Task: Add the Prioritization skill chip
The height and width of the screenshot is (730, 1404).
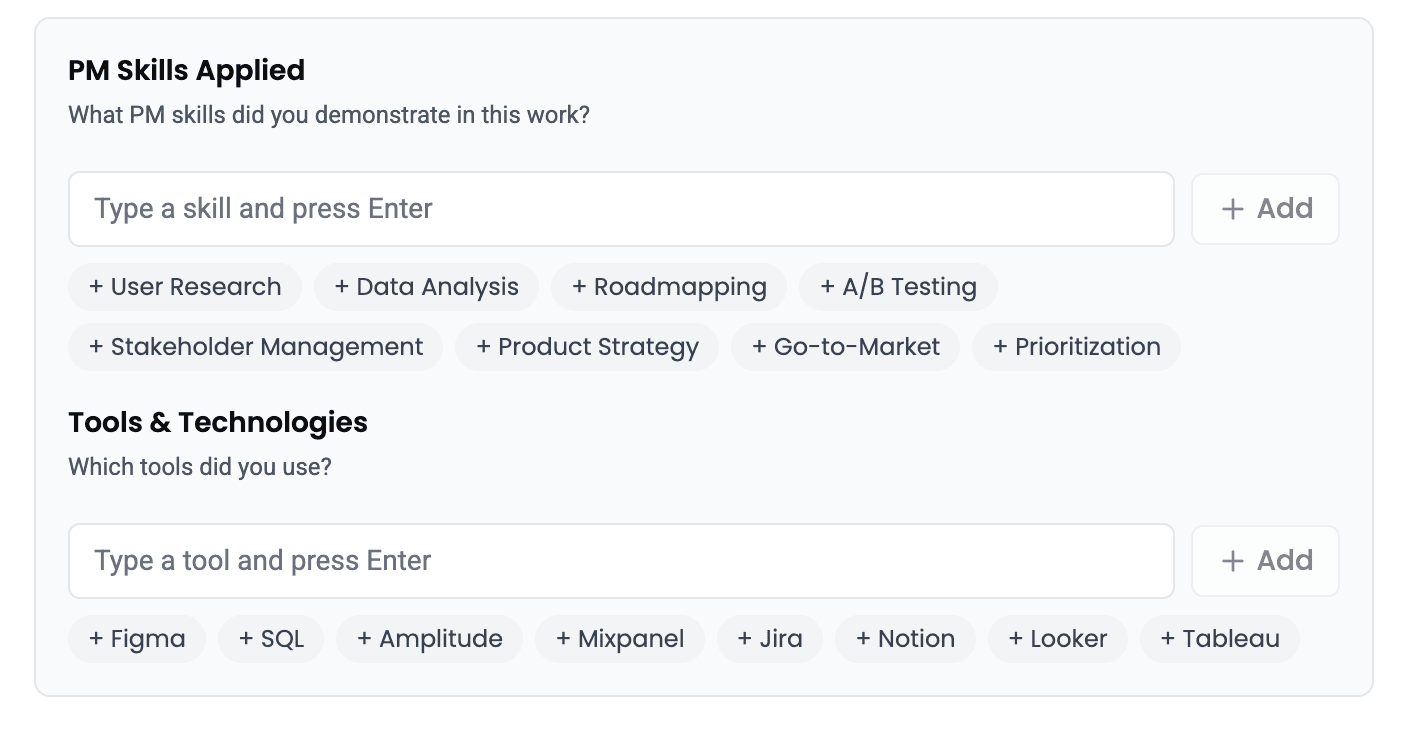Action: point(1076,347)
